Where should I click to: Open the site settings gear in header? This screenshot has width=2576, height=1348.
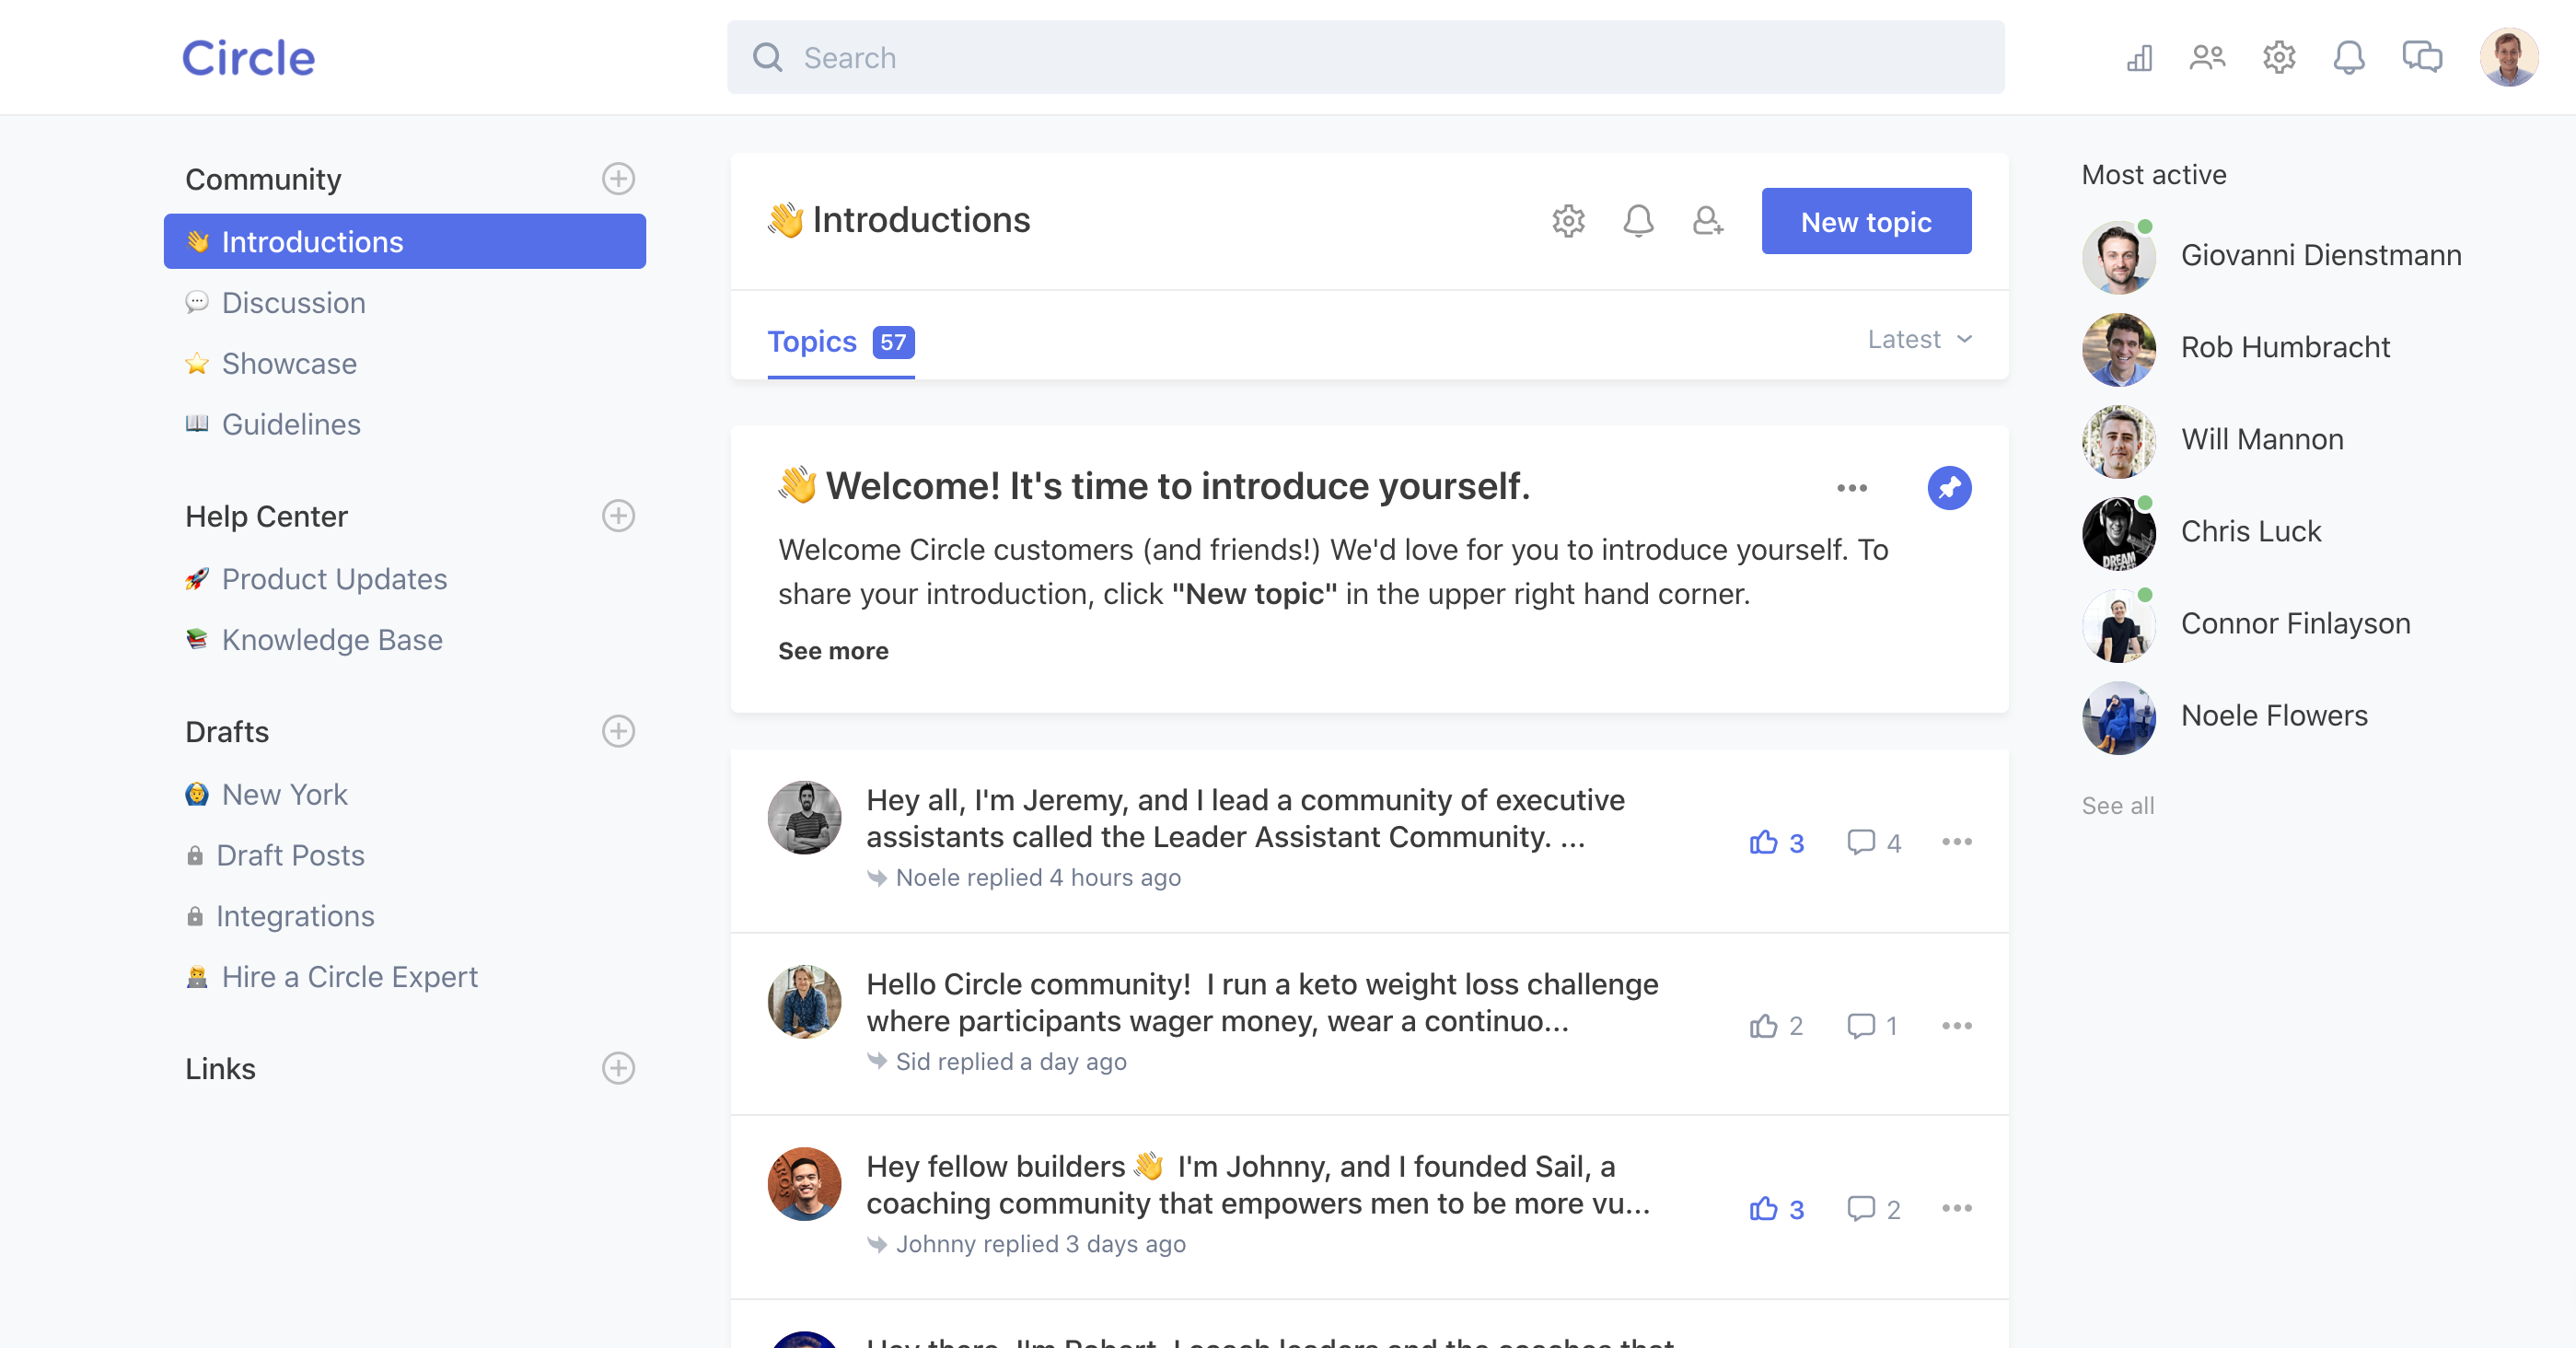(x=2279, y=58)
